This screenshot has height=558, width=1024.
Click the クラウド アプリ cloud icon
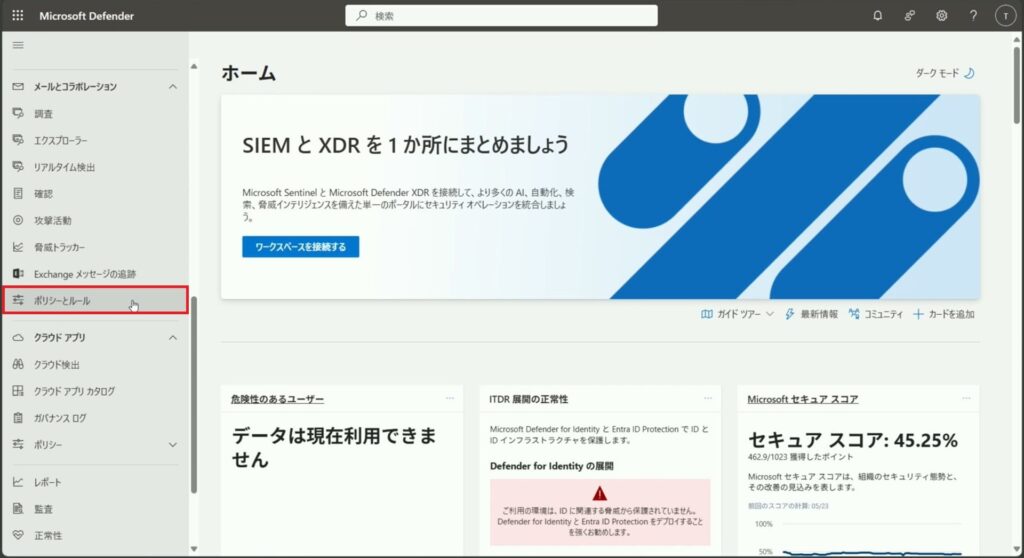[x=18, y=337]
